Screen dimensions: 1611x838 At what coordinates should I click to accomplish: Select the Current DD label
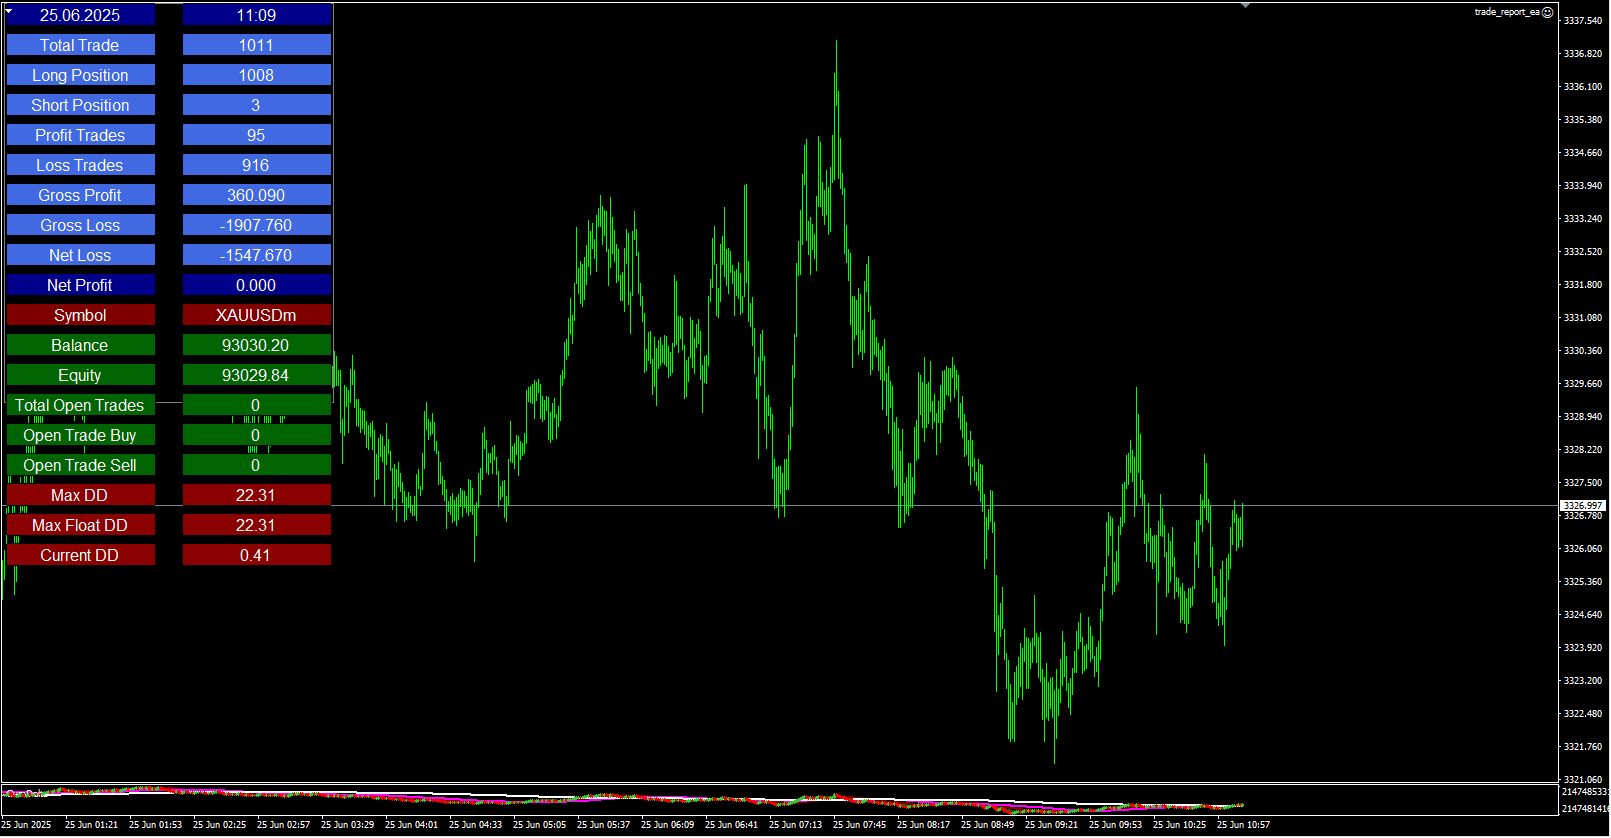[80, 555]
